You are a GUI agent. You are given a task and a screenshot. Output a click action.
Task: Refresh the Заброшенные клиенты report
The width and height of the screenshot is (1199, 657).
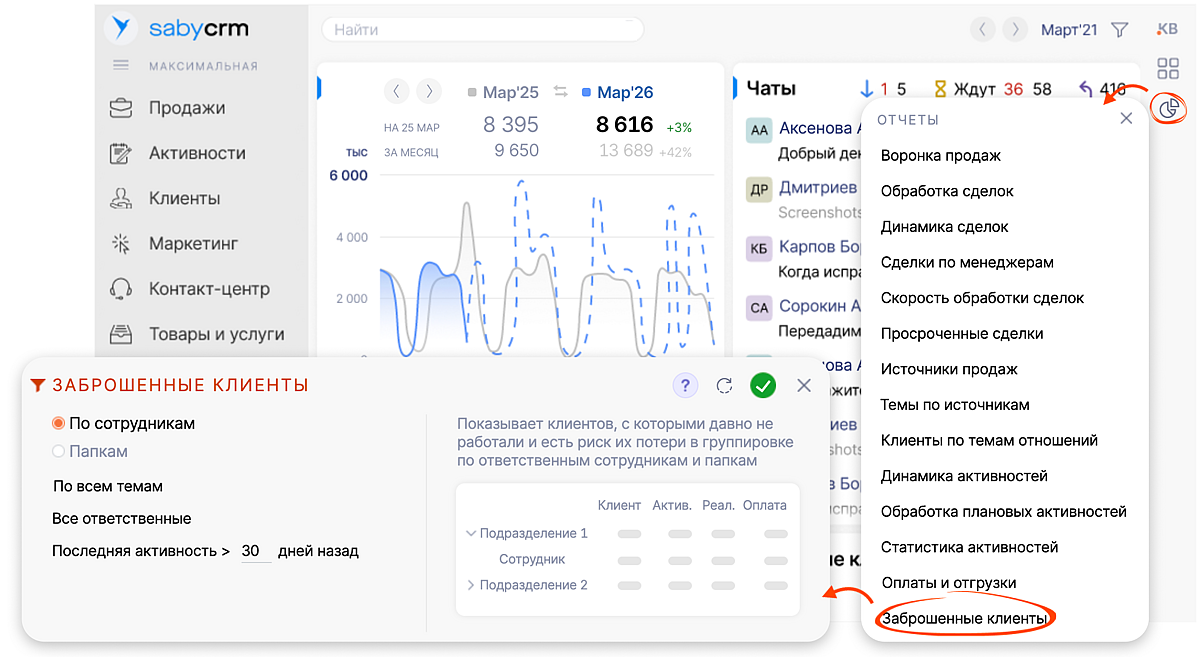point(725,386)
